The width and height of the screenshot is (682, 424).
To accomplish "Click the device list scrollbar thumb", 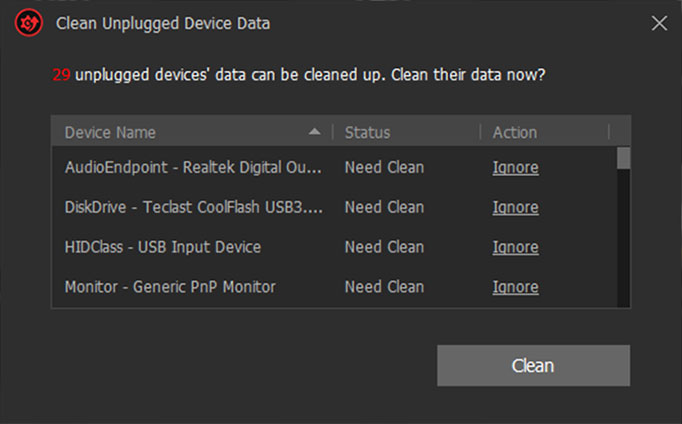I will click(623, 158).
